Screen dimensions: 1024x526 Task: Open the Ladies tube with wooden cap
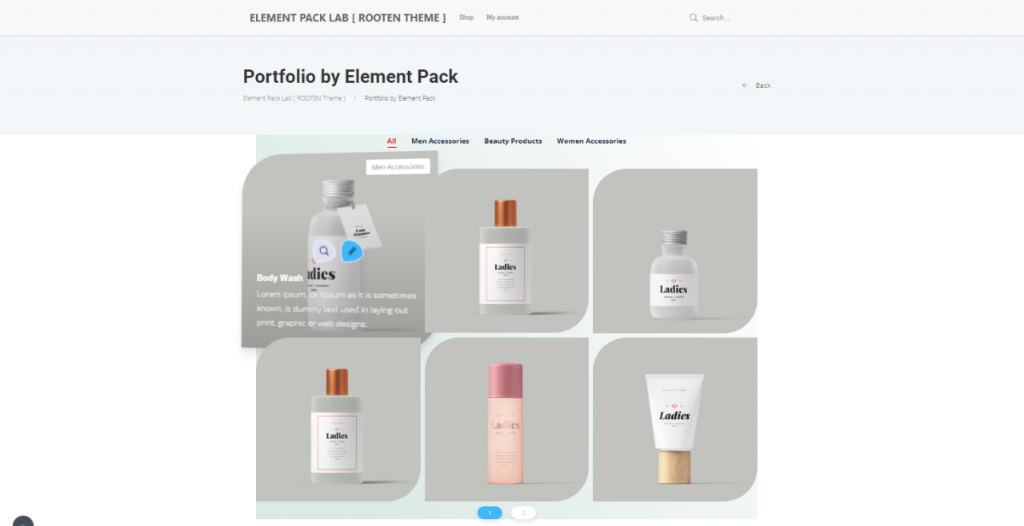pyautogui.click(x=675, y=419)
